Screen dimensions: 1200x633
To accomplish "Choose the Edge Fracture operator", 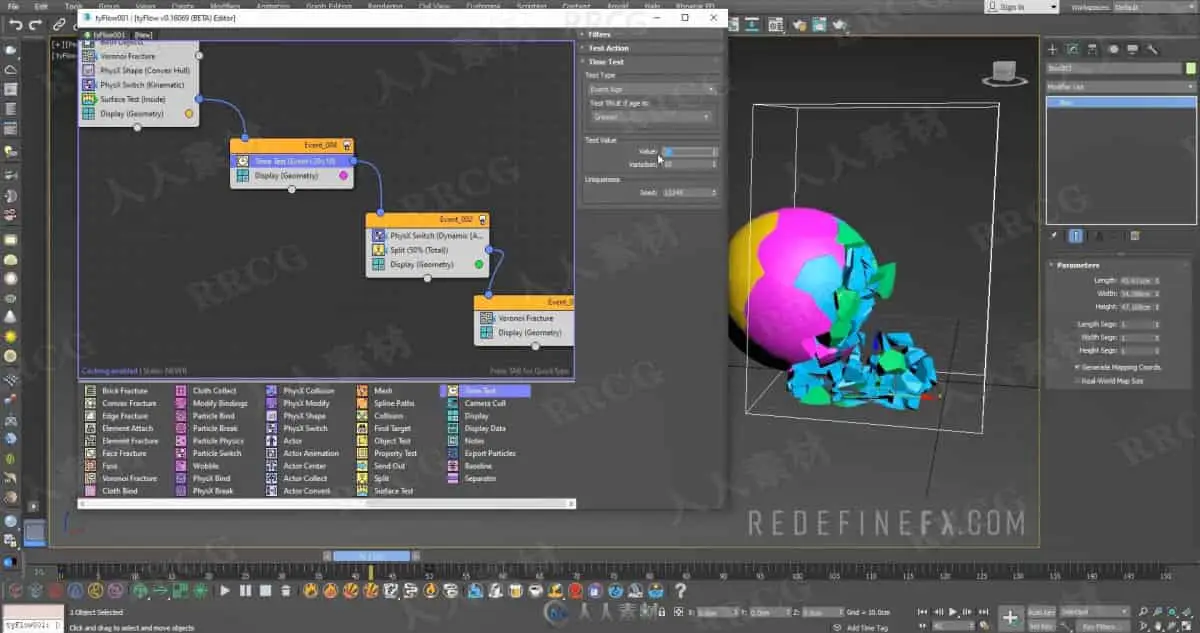I will click(x=118, y=416).
